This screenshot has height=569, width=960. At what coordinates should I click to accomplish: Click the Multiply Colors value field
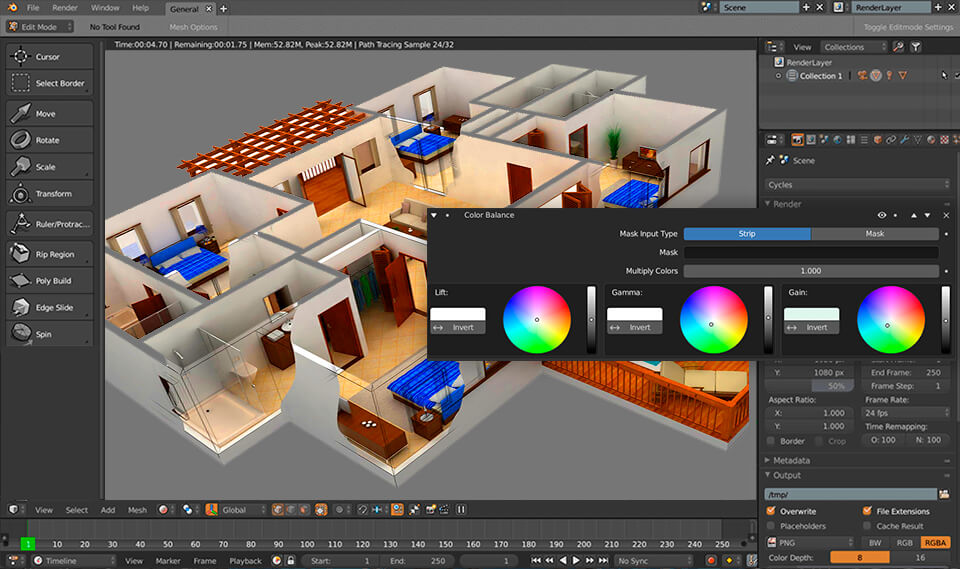coord(811,271)
